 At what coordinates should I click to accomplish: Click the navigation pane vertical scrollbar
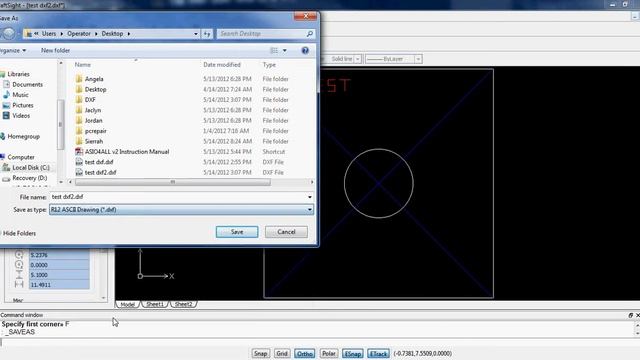tap(61, 124)
